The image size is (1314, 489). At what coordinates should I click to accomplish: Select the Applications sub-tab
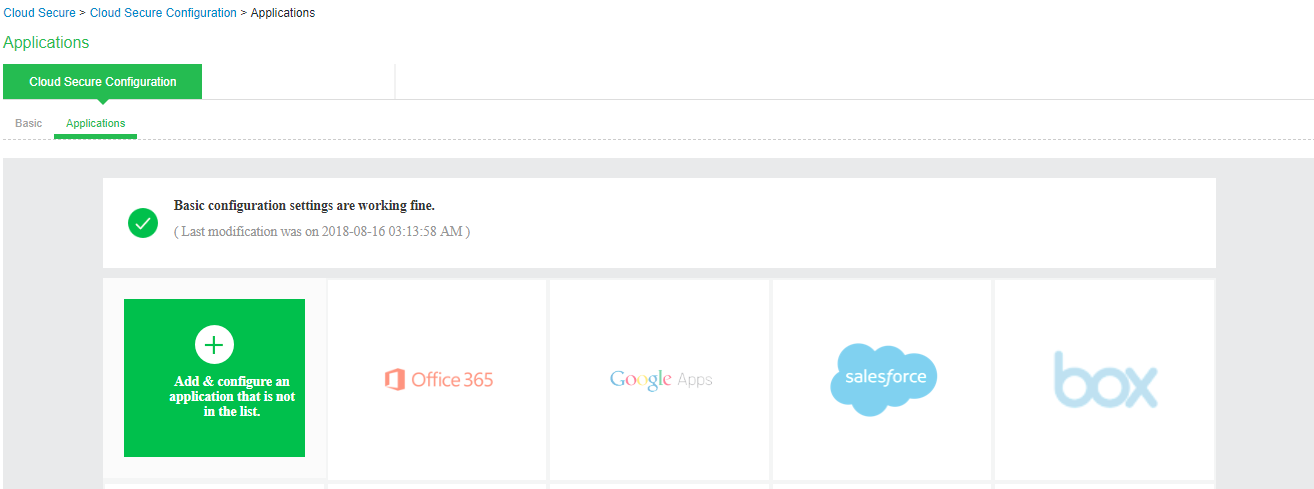[x=96, y=123]
